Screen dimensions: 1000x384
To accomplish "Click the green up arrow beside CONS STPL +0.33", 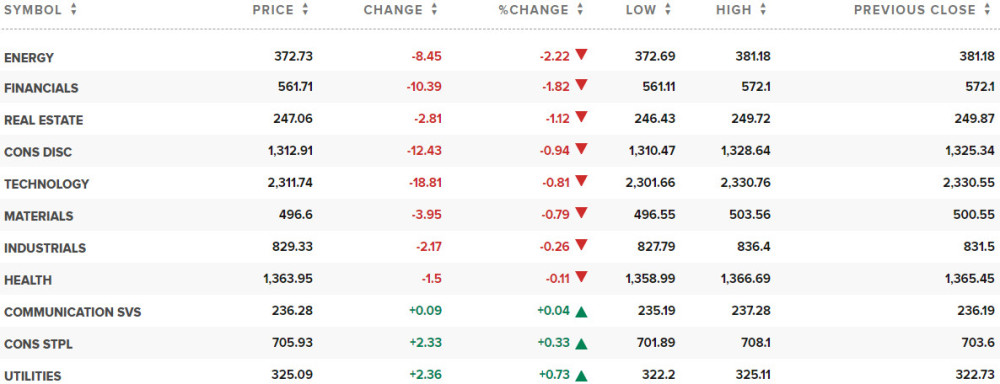I will click(x=580, y=344).
